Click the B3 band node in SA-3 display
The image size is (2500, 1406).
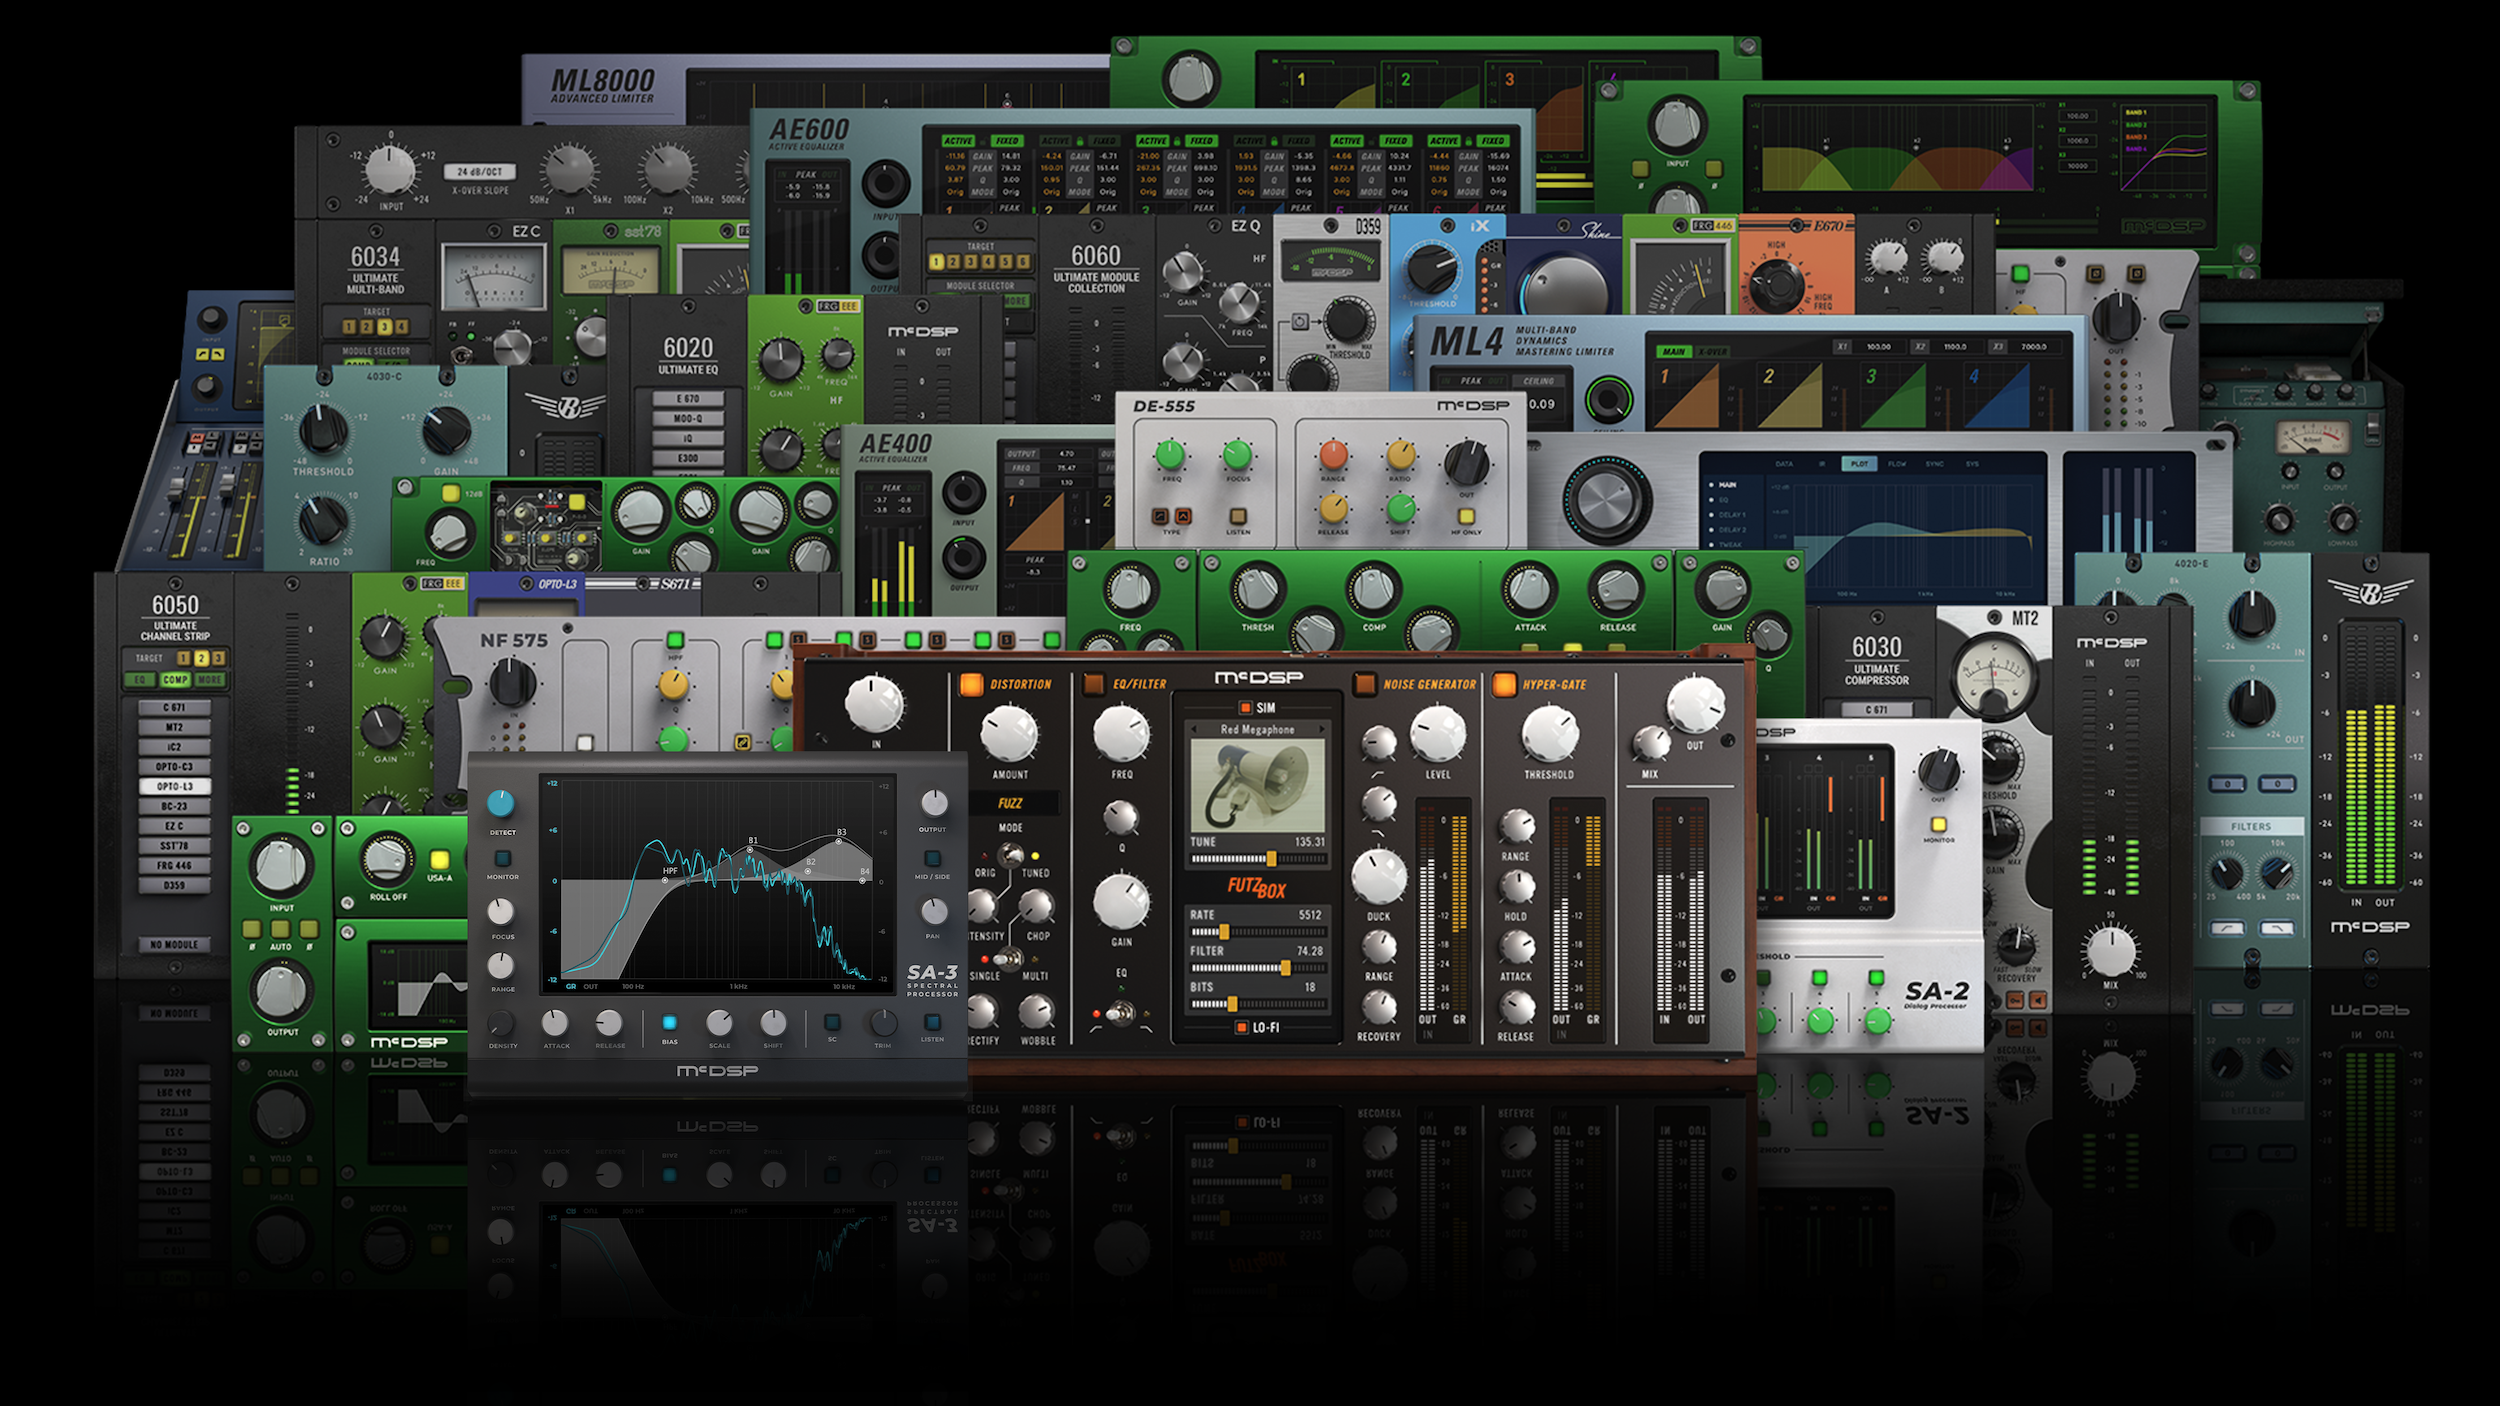[x=839, y=841]
